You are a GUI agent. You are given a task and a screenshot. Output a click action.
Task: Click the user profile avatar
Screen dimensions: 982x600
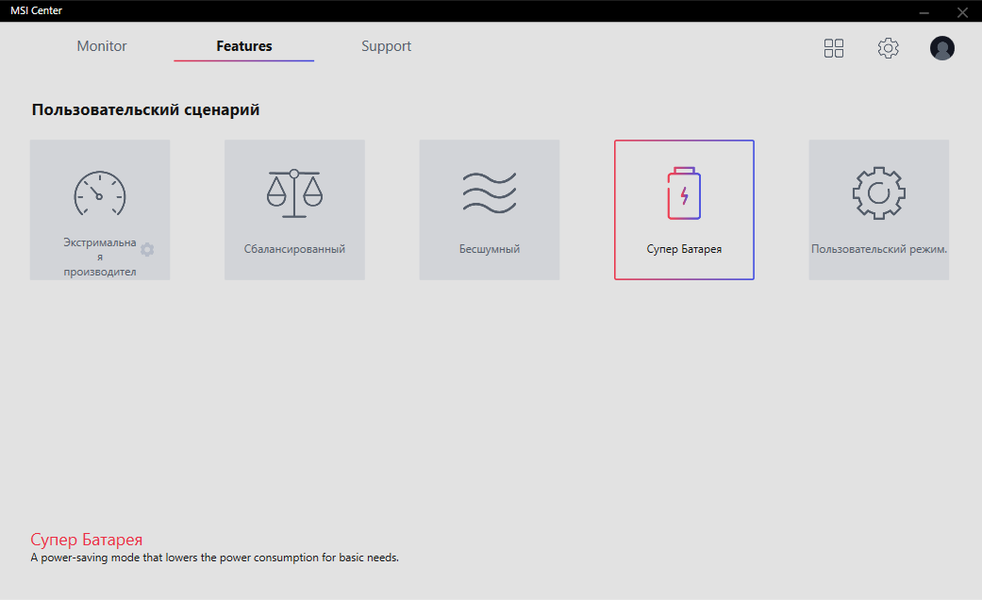pos(942,48)
